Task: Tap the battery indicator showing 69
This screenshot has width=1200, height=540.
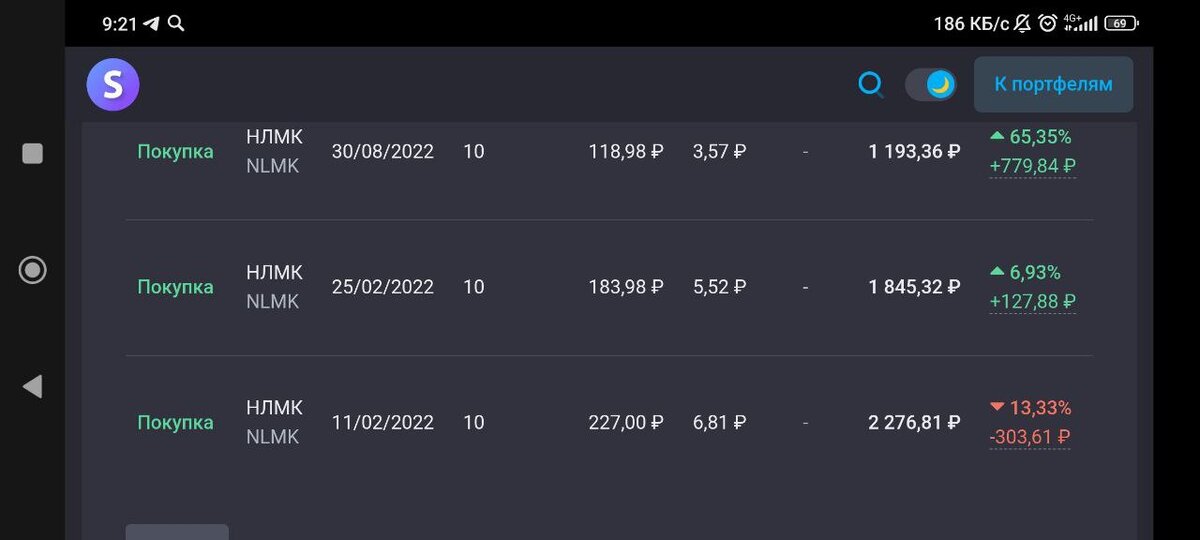Action: point(1121,23)
